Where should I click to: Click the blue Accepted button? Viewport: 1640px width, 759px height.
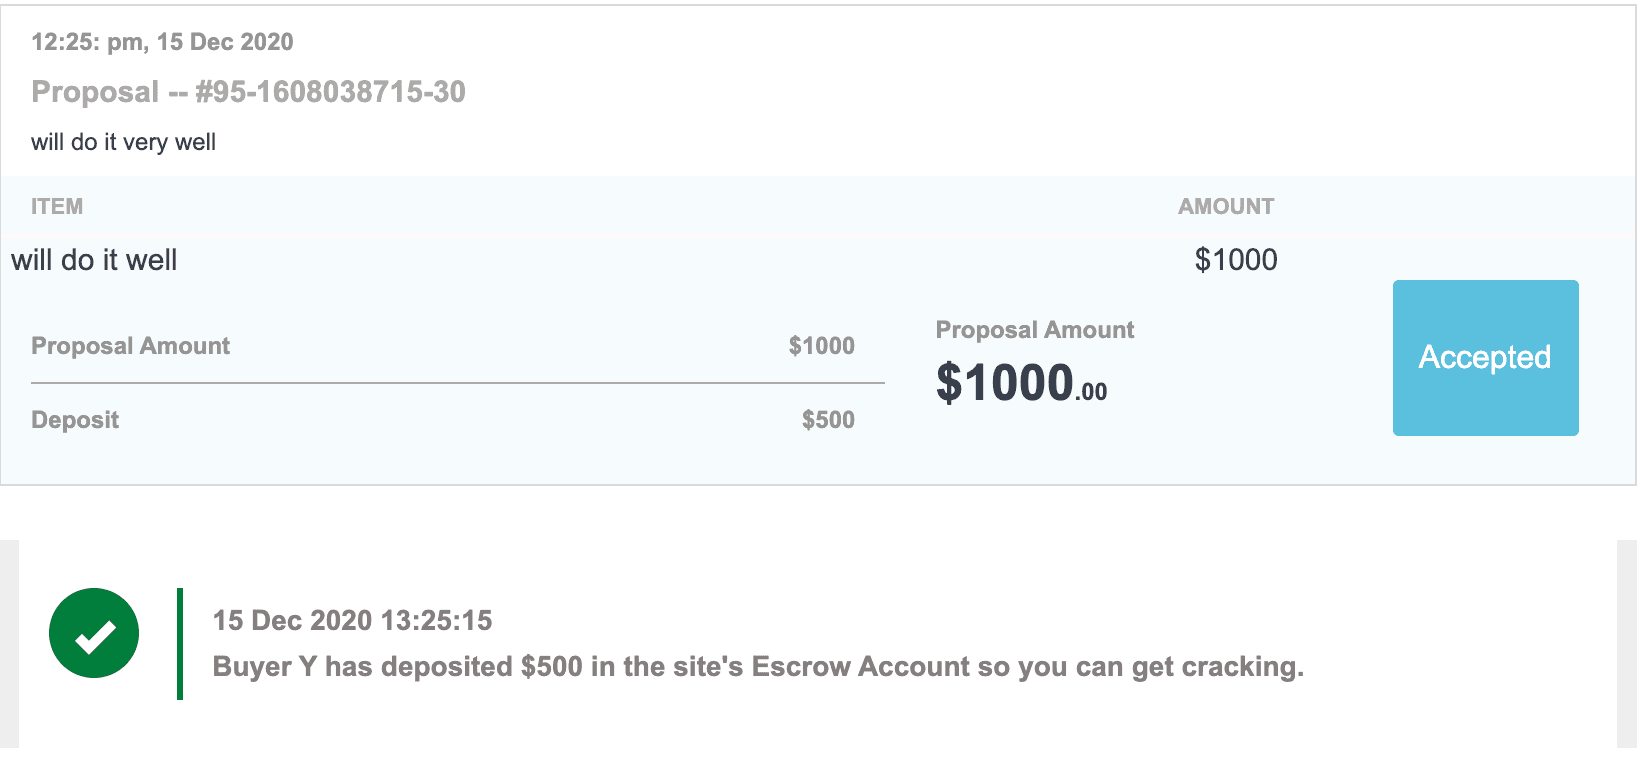1485,357
